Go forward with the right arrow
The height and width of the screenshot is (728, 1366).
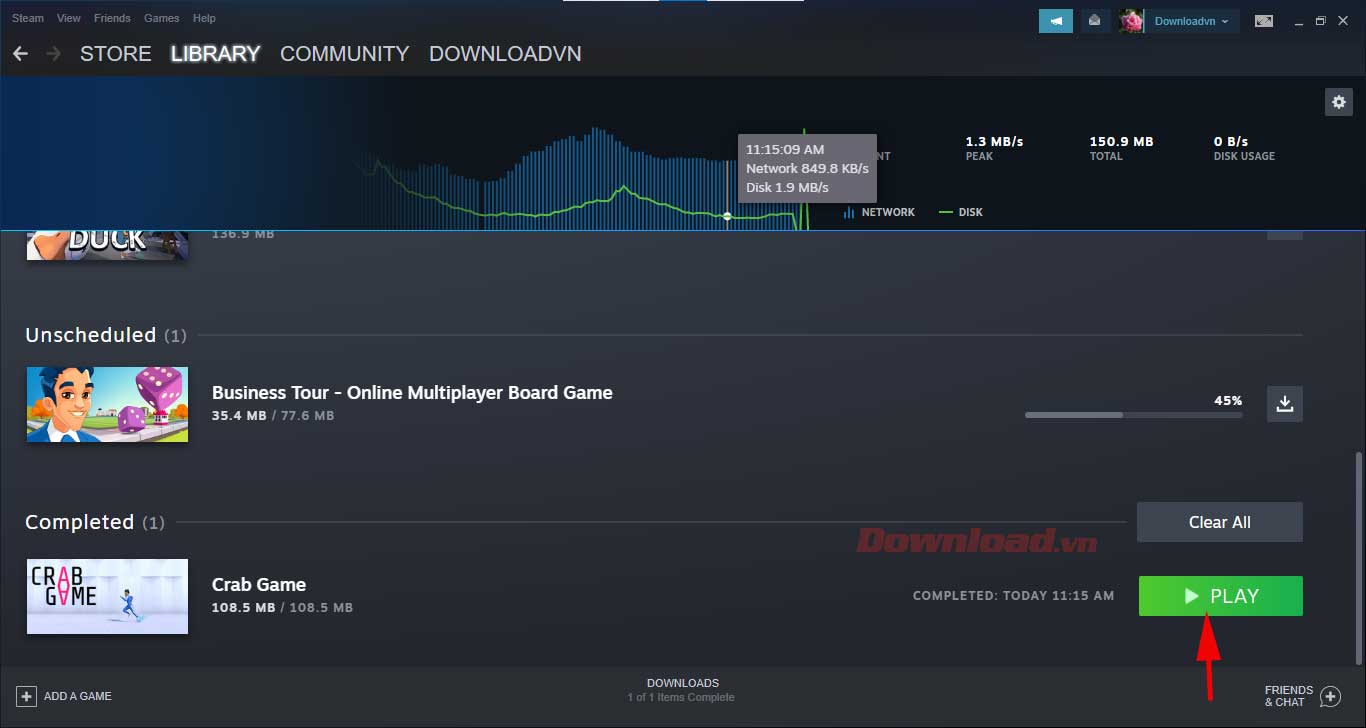tap(54, 53)
